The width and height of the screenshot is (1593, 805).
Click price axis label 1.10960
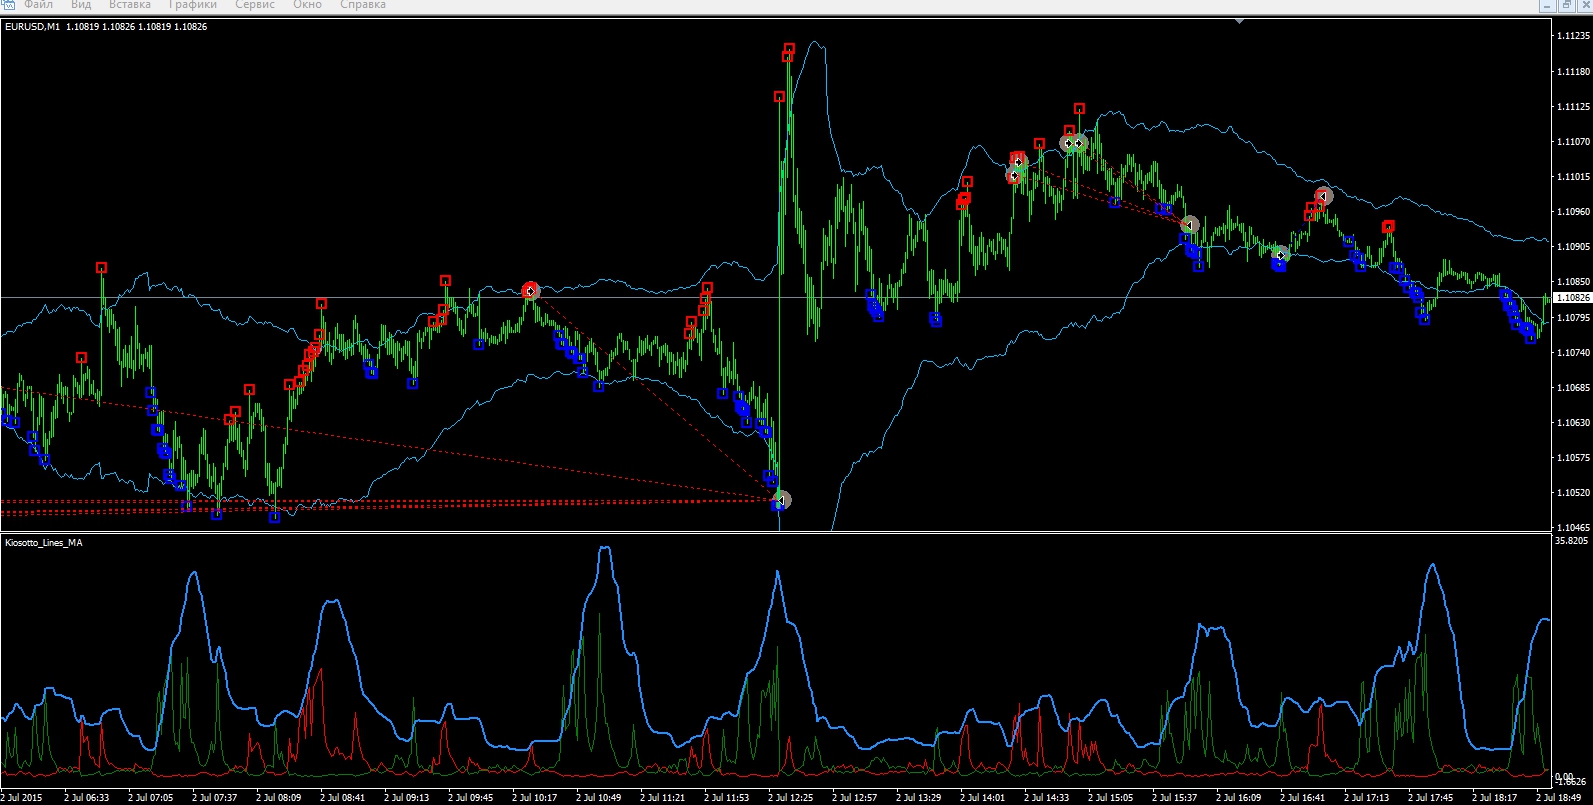(x=1573, y=212)
